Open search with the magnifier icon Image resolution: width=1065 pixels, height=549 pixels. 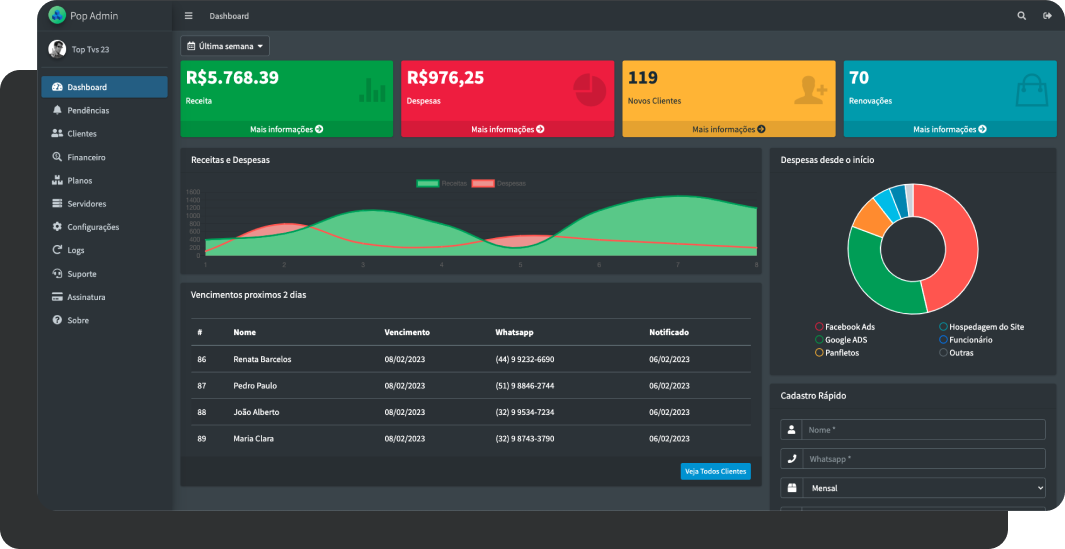point(1021,16)
